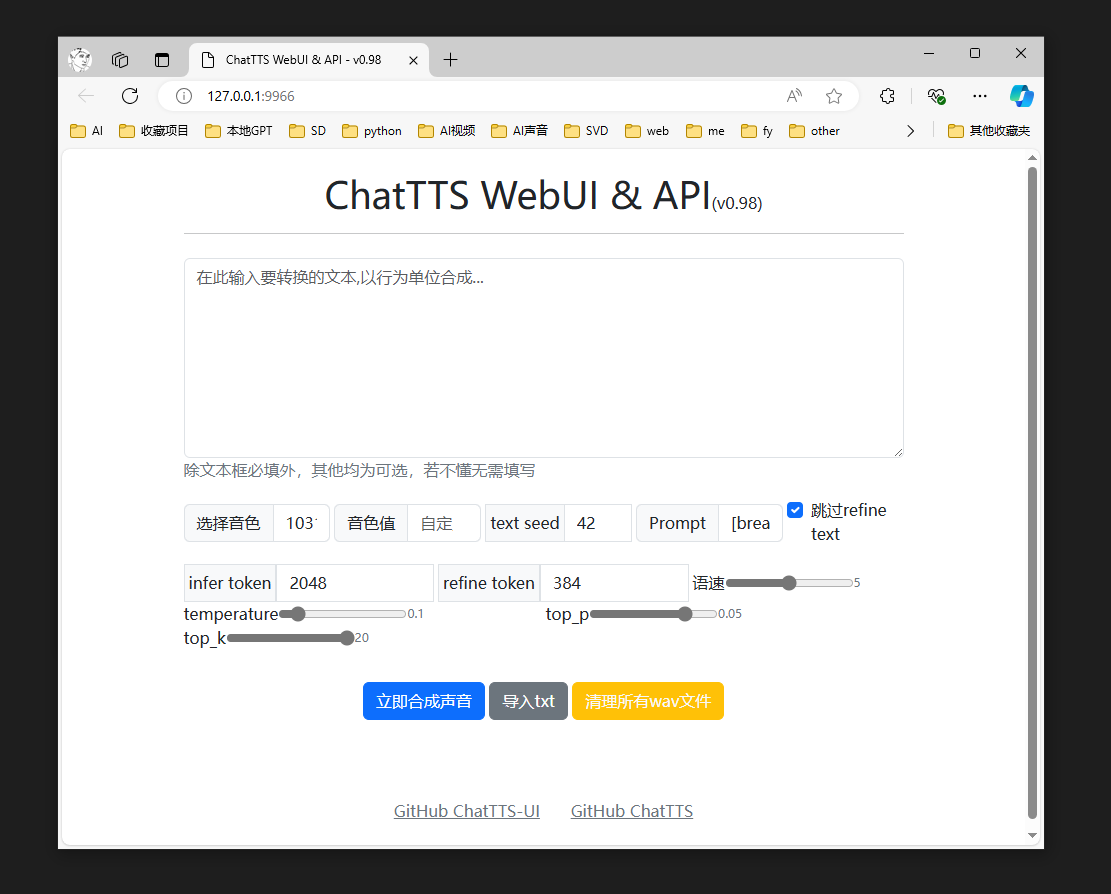The image size is (1111, 894).
Task: Click the address bar URL 127.0.0.1:9966
Action: click(x=251, y=96)
